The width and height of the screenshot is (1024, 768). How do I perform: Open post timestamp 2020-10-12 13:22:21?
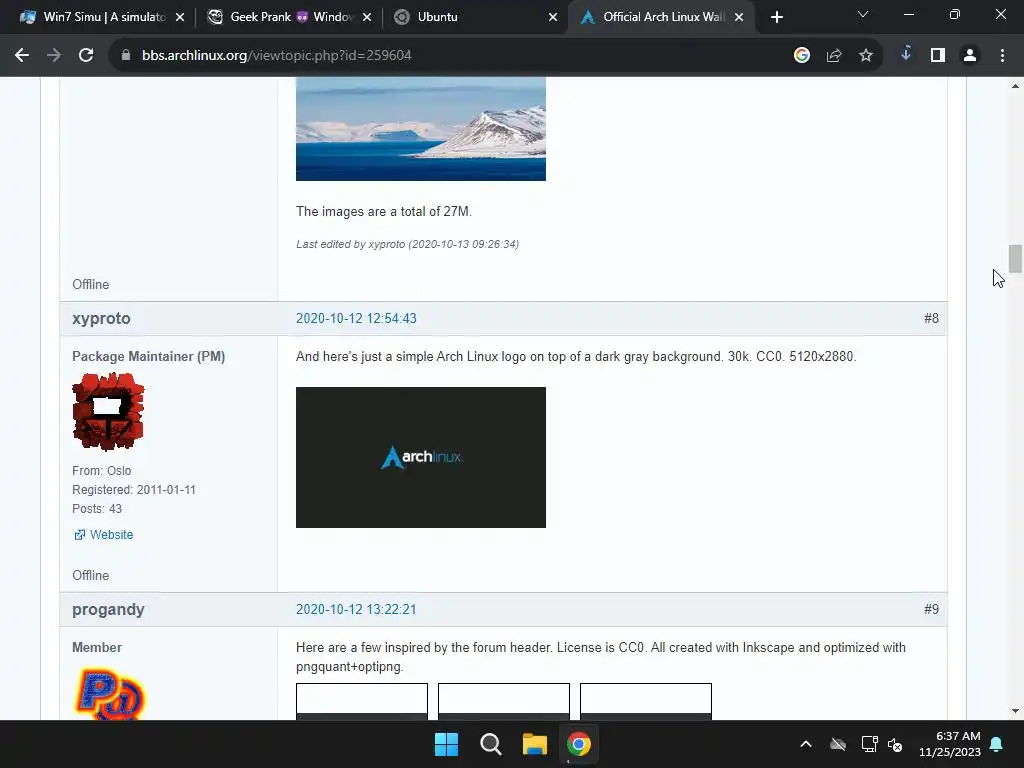click(x=356, y=609)
